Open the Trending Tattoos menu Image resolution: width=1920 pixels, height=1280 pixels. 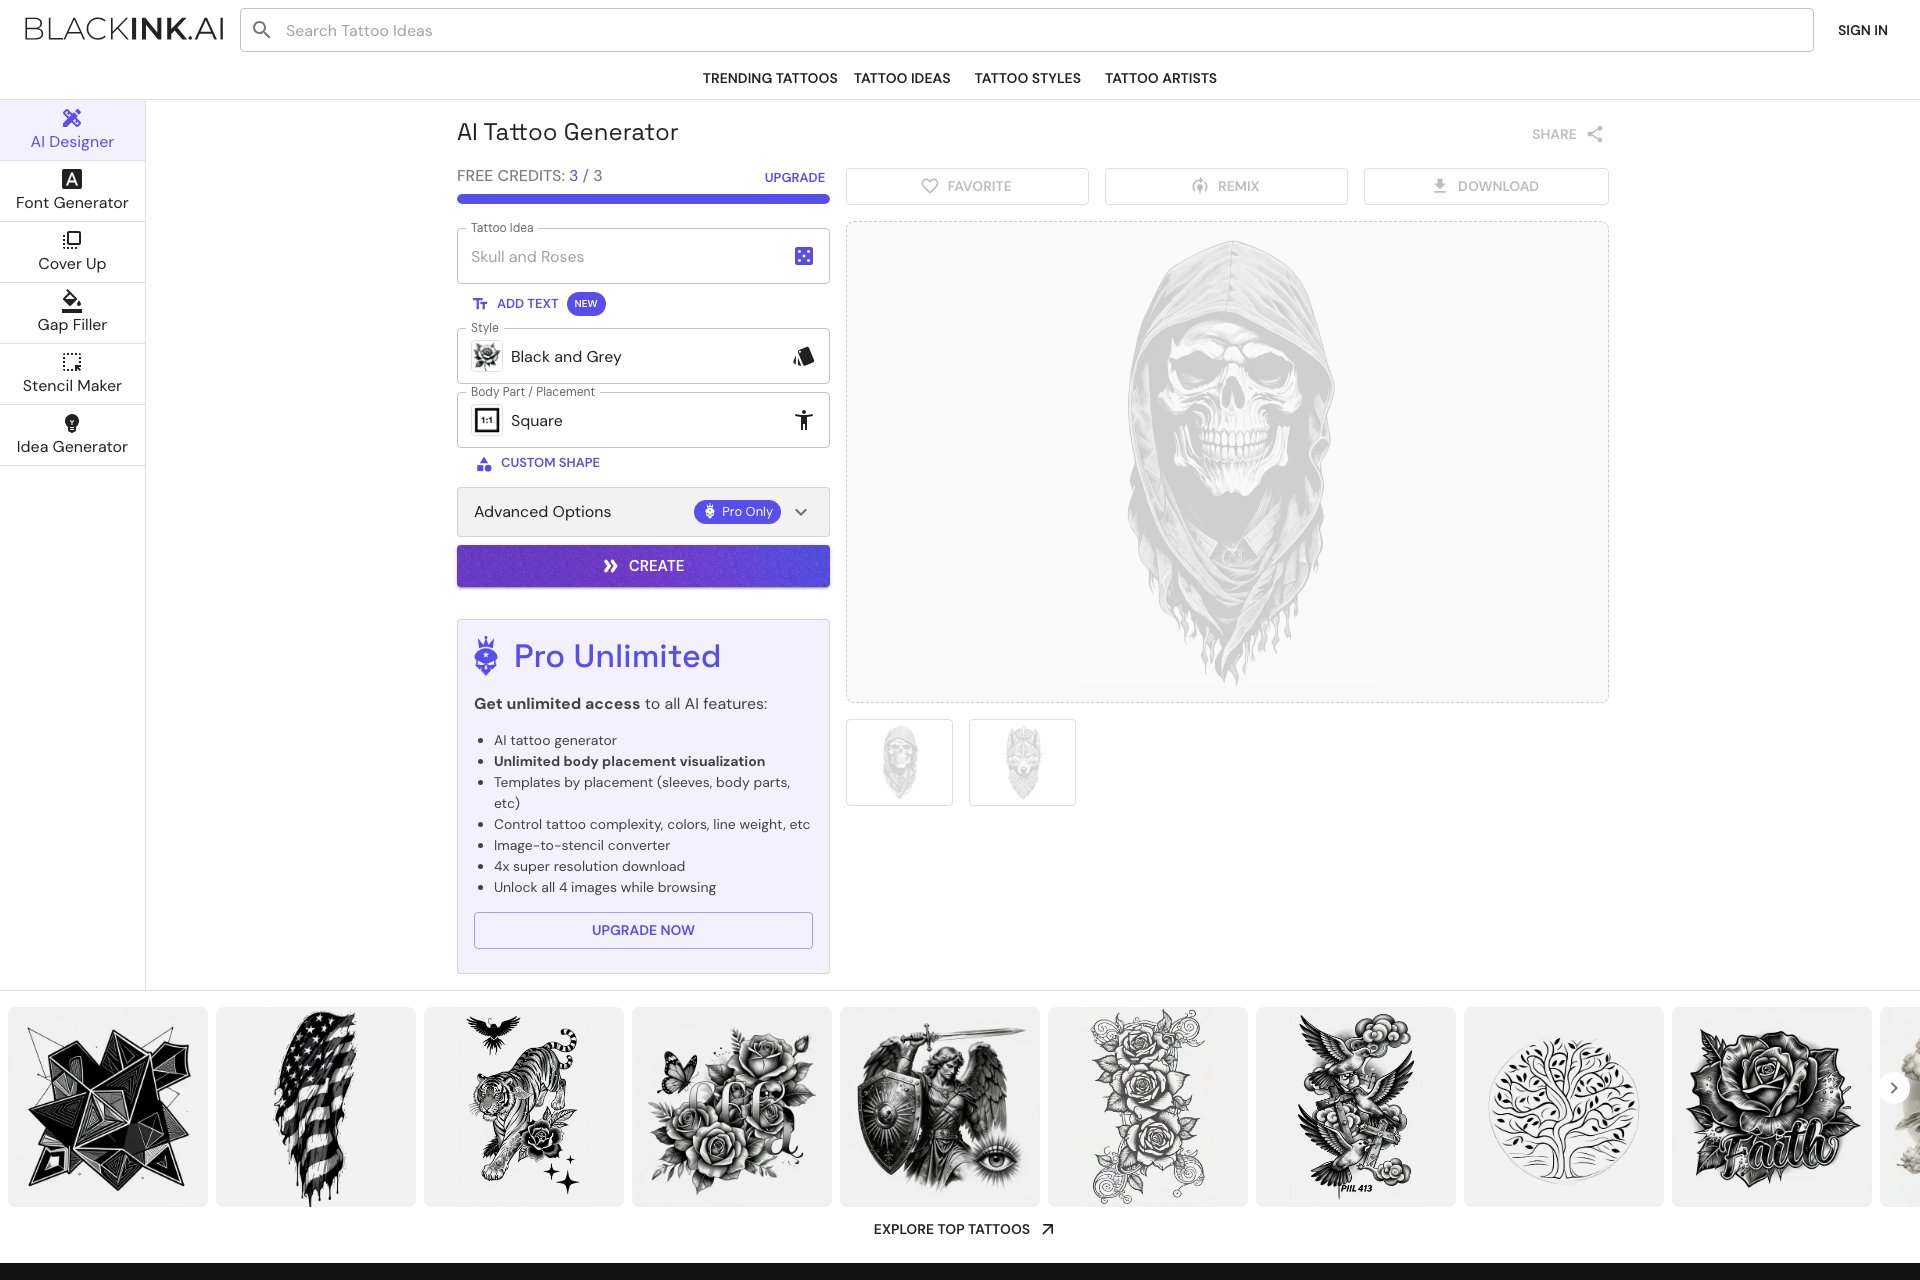(769, 78)
